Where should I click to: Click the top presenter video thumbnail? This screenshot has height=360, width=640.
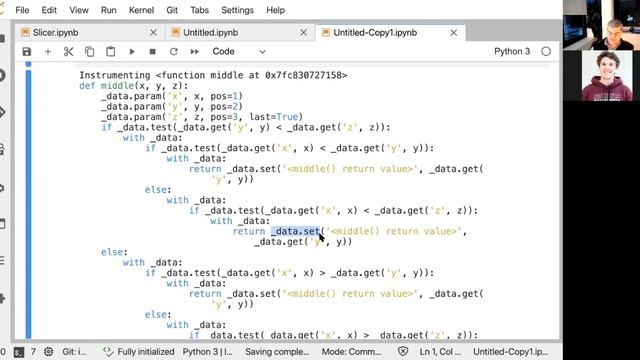[x=602, y=25]
